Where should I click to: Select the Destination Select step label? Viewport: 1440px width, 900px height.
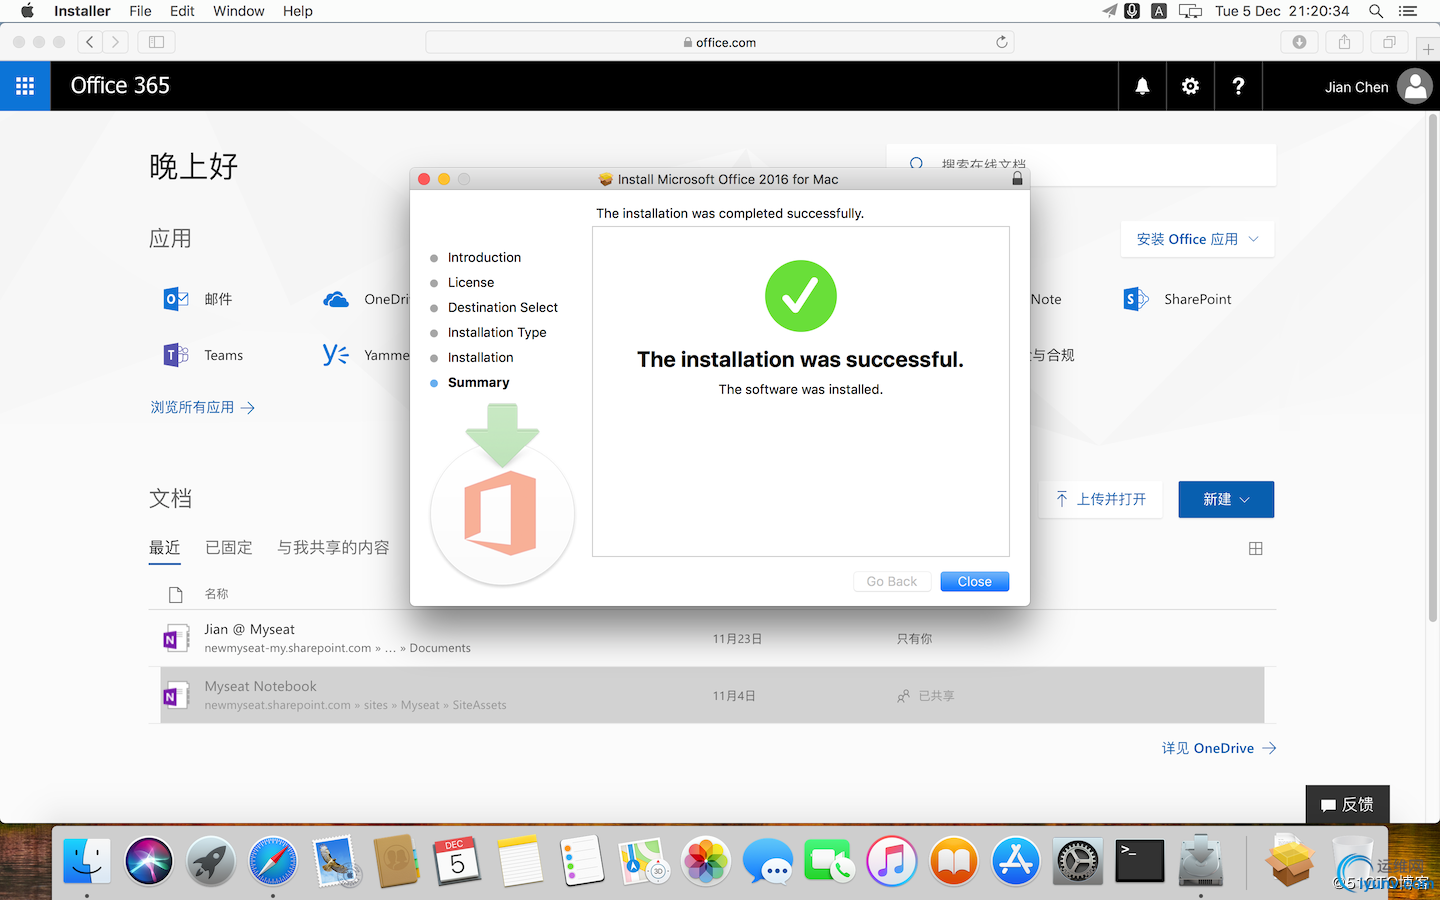pos(503,308)
